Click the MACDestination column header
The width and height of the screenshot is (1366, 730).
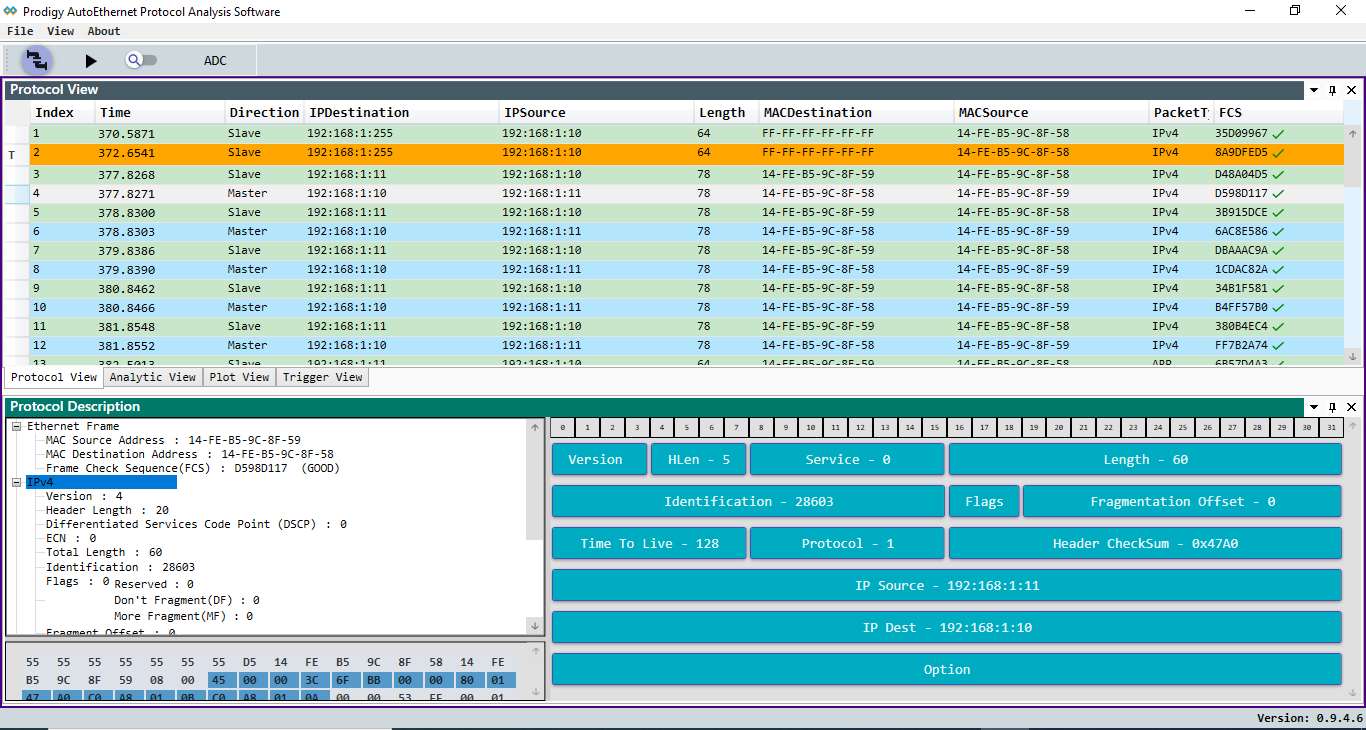855,112
